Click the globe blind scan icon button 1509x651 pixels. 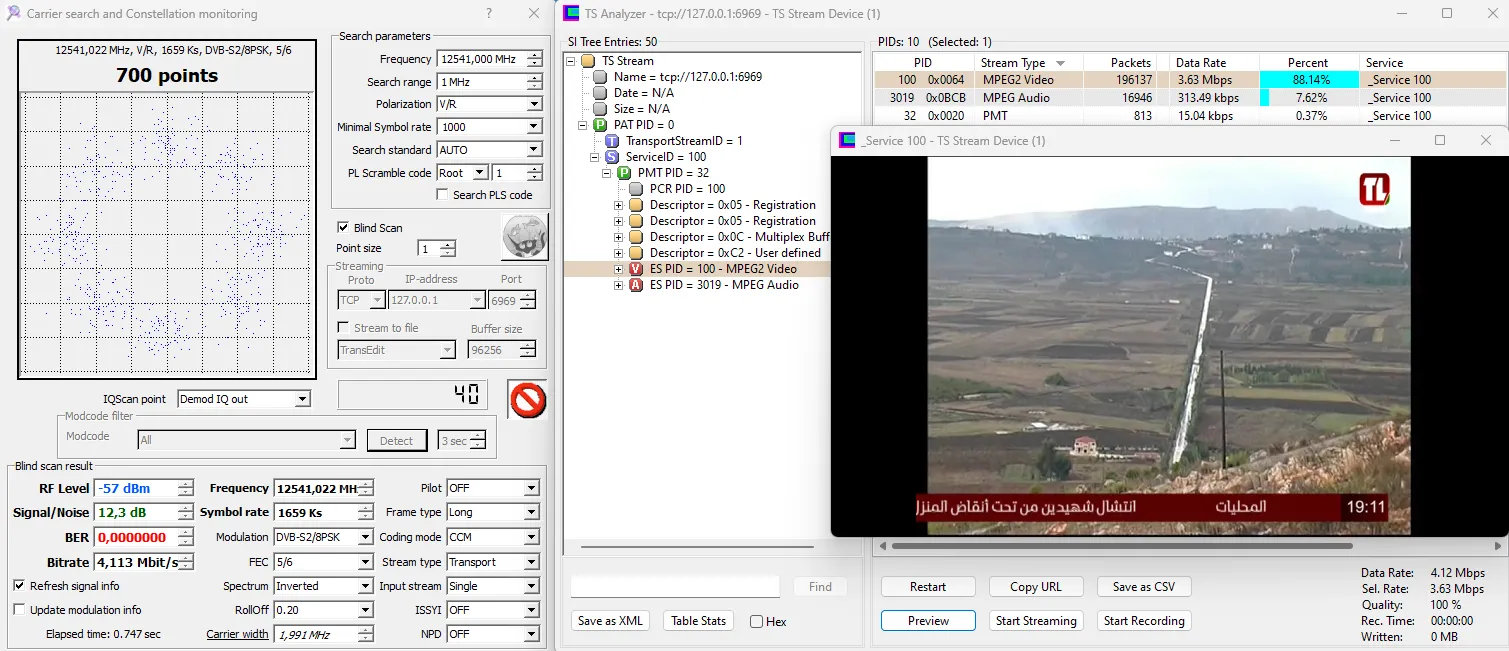coord(525,237)
